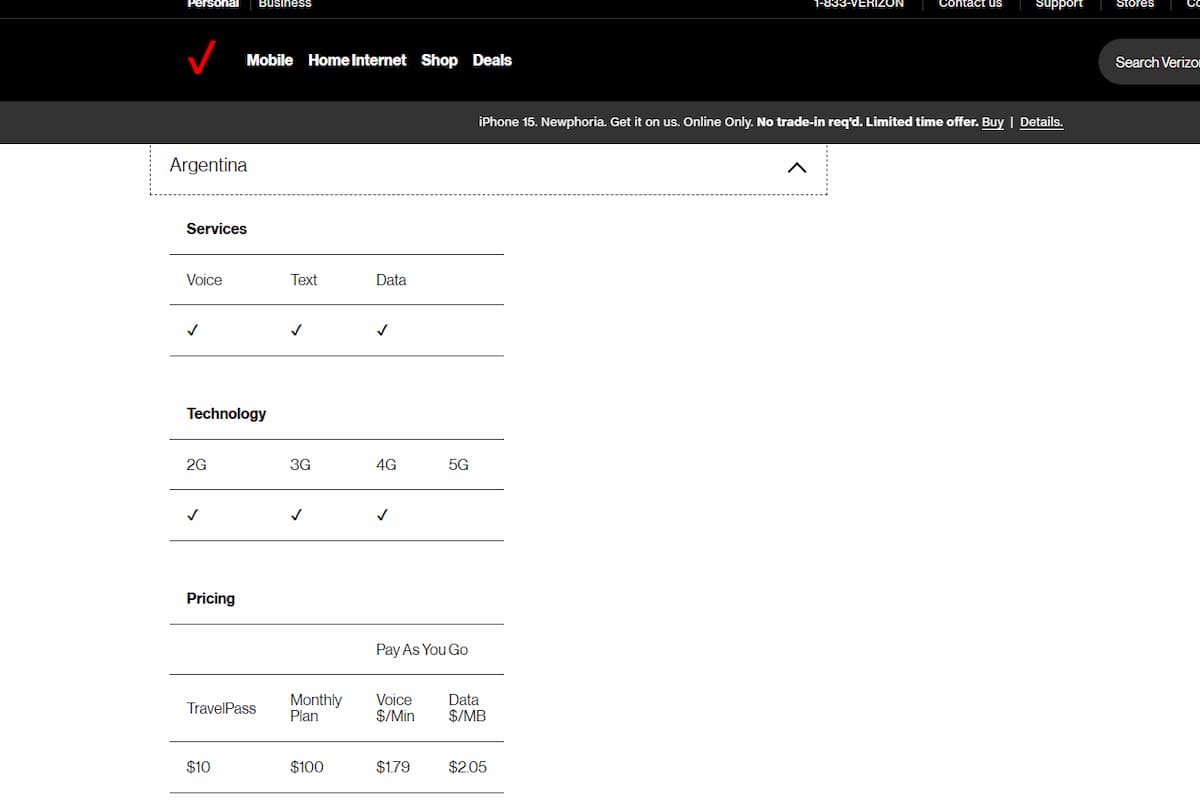Click the Argentina country heading text

click(208, 165)
